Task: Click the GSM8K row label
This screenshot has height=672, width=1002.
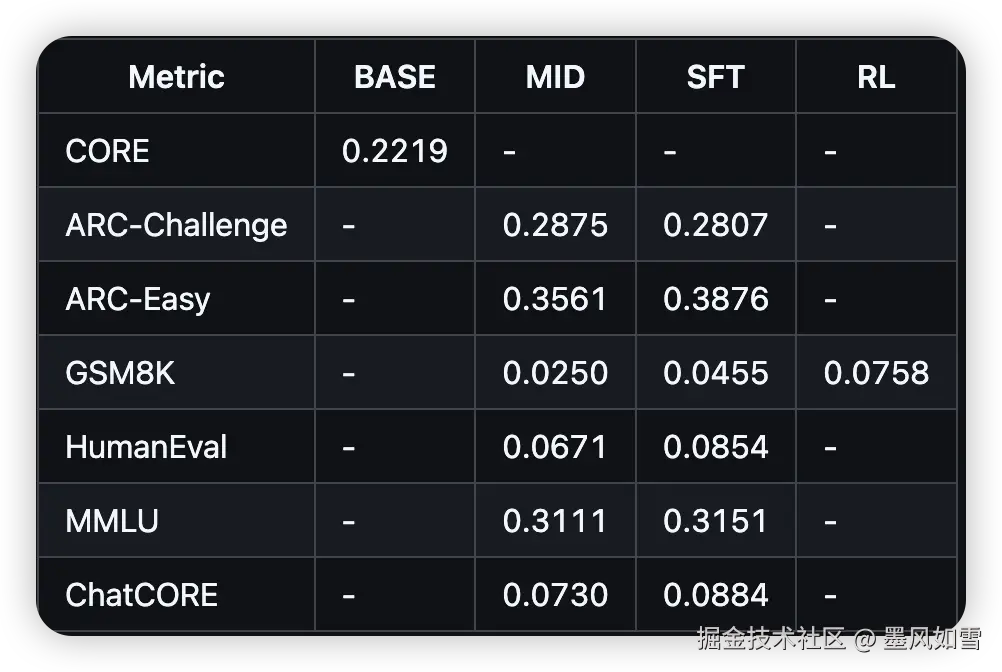Action: click(120, 373)
